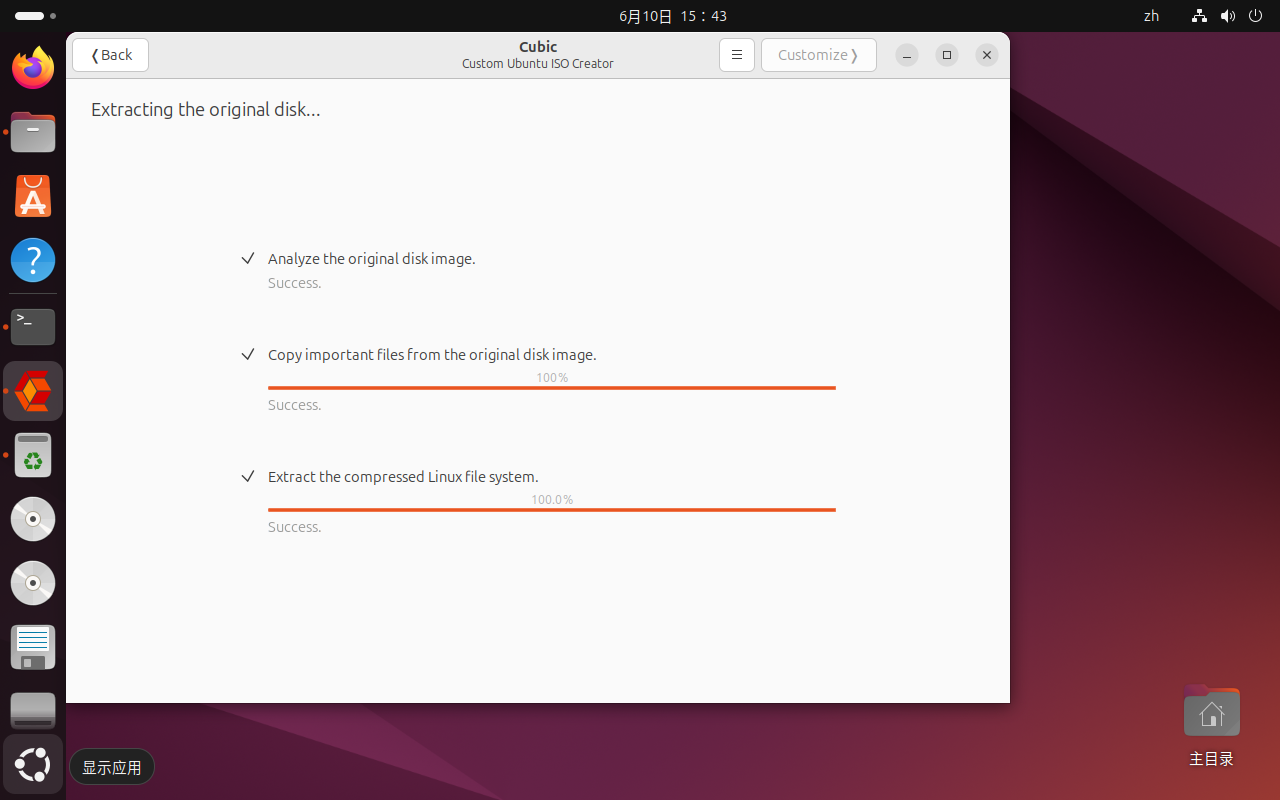Select the 'Analyze the original disk image.' text

click(372, 259)
